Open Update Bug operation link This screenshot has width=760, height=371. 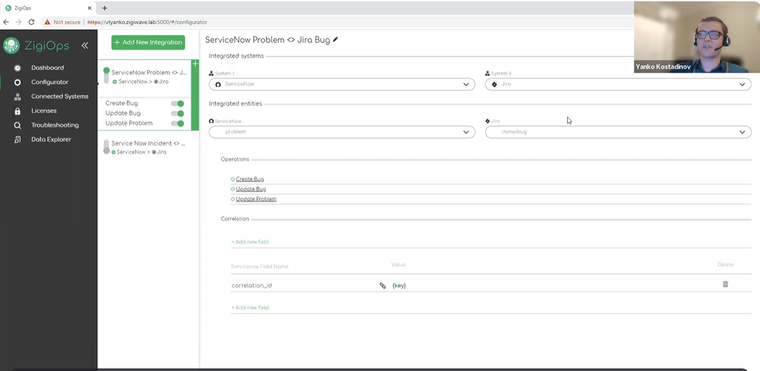tap(251, 189)
